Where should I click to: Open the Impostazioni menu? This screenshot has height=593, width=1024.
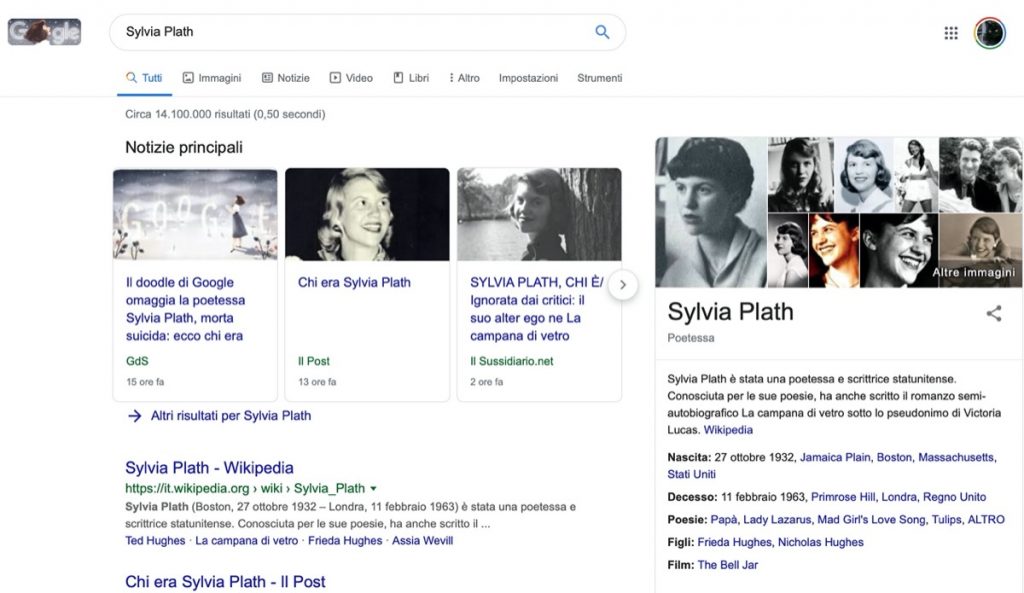tap(527, 77)
